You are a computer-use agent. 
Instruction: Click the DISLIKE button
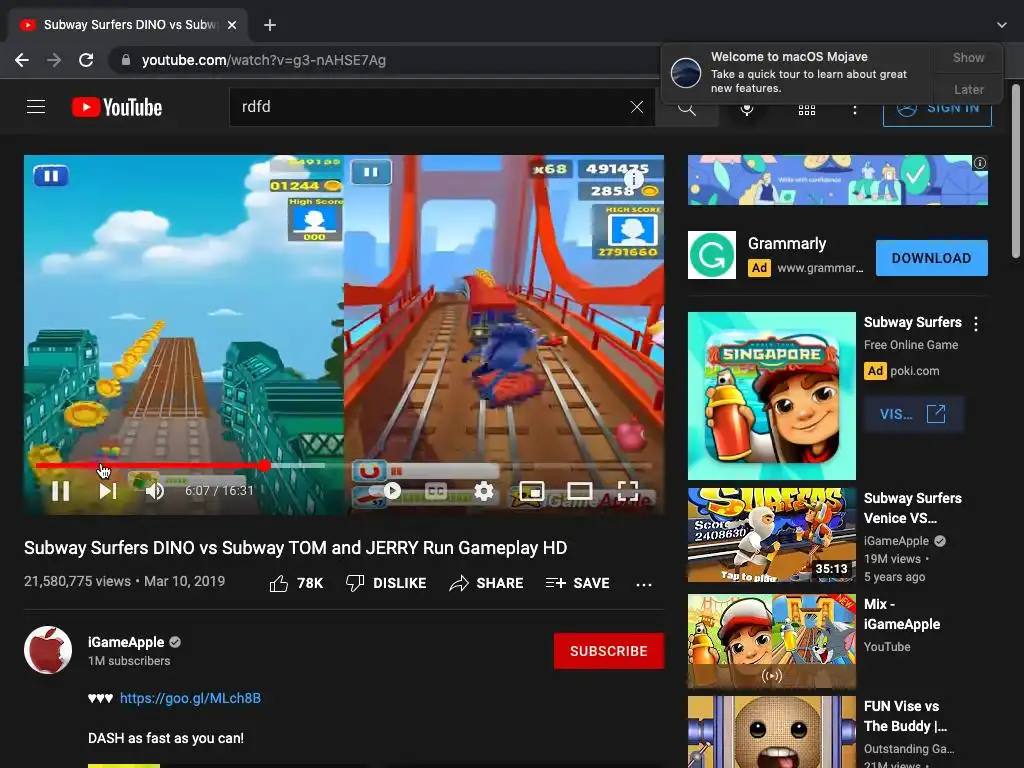tap(386, 583)
